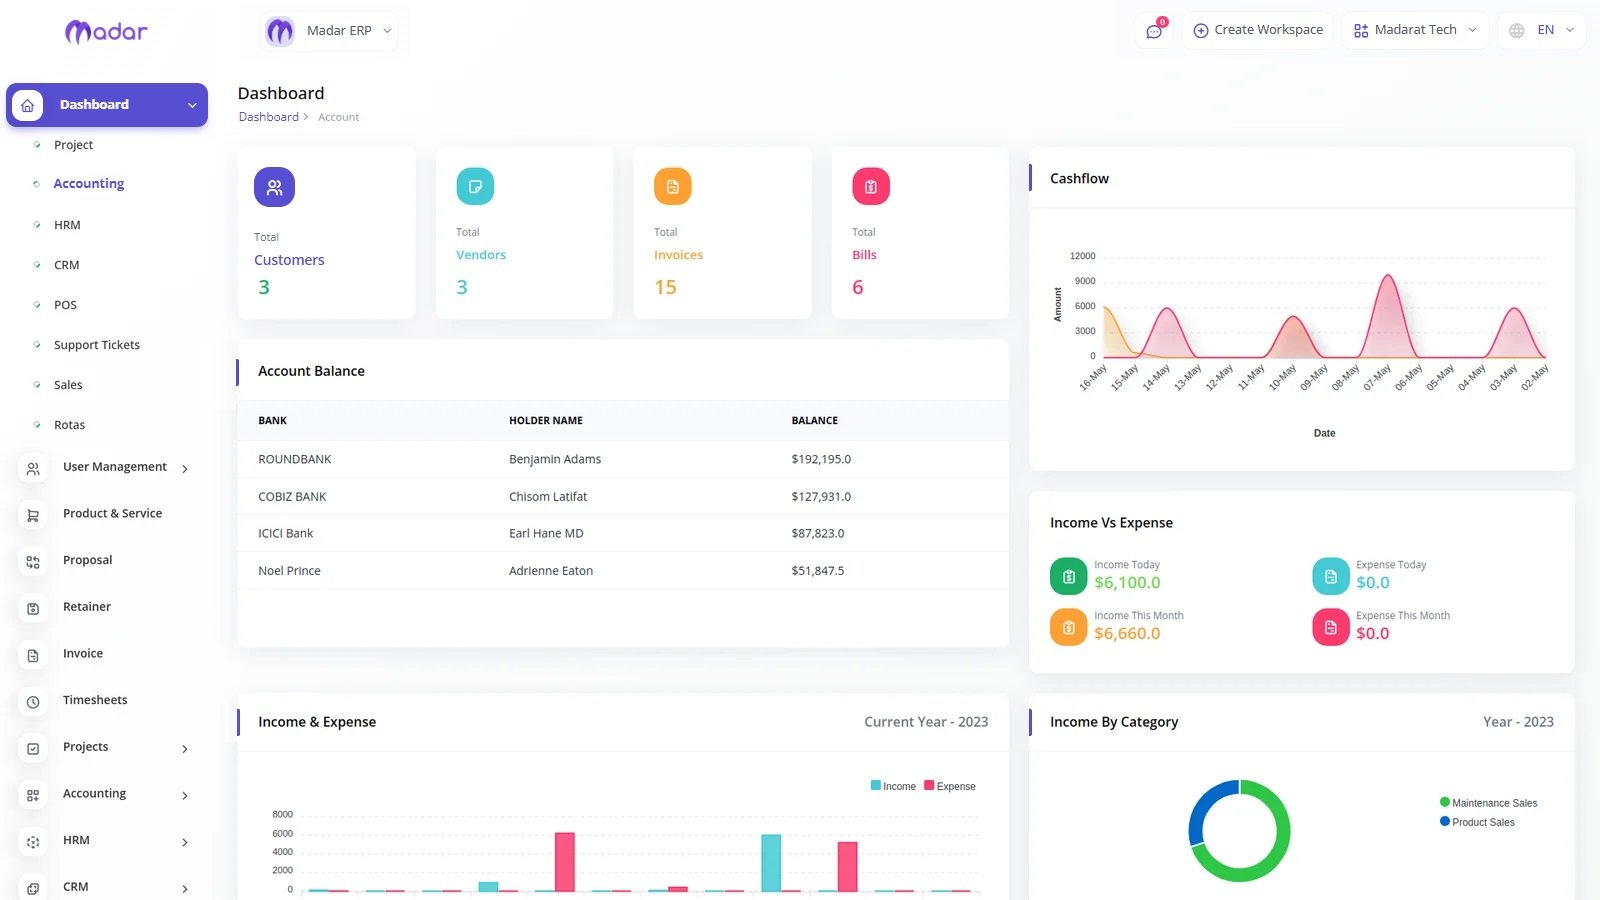Toggle the Expense legend swatch
This screenshot has width=1600, height=900.
coord(929,786)
